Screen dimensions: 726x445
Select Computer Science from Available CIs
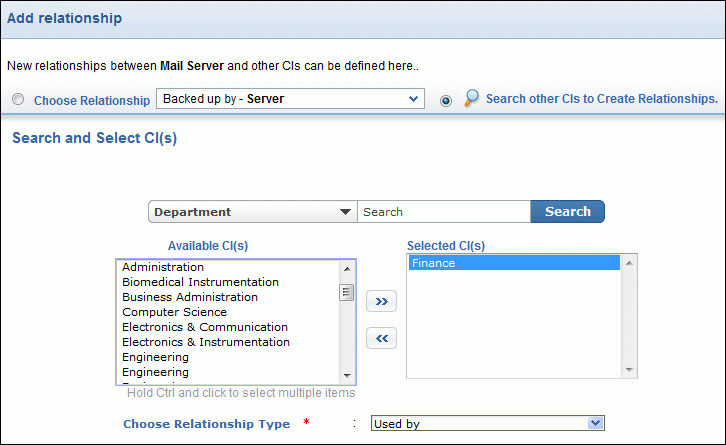pyautogui.click(x=174, y=312)
